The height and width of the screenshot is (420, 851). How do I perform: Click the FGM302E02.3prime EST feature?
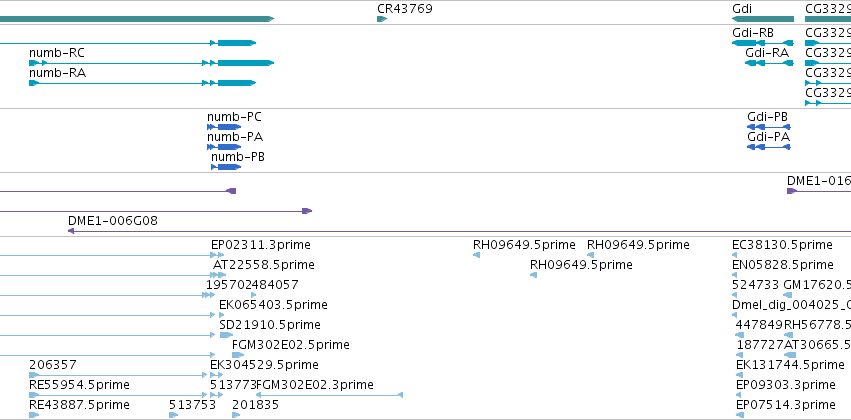click(329, 395)
